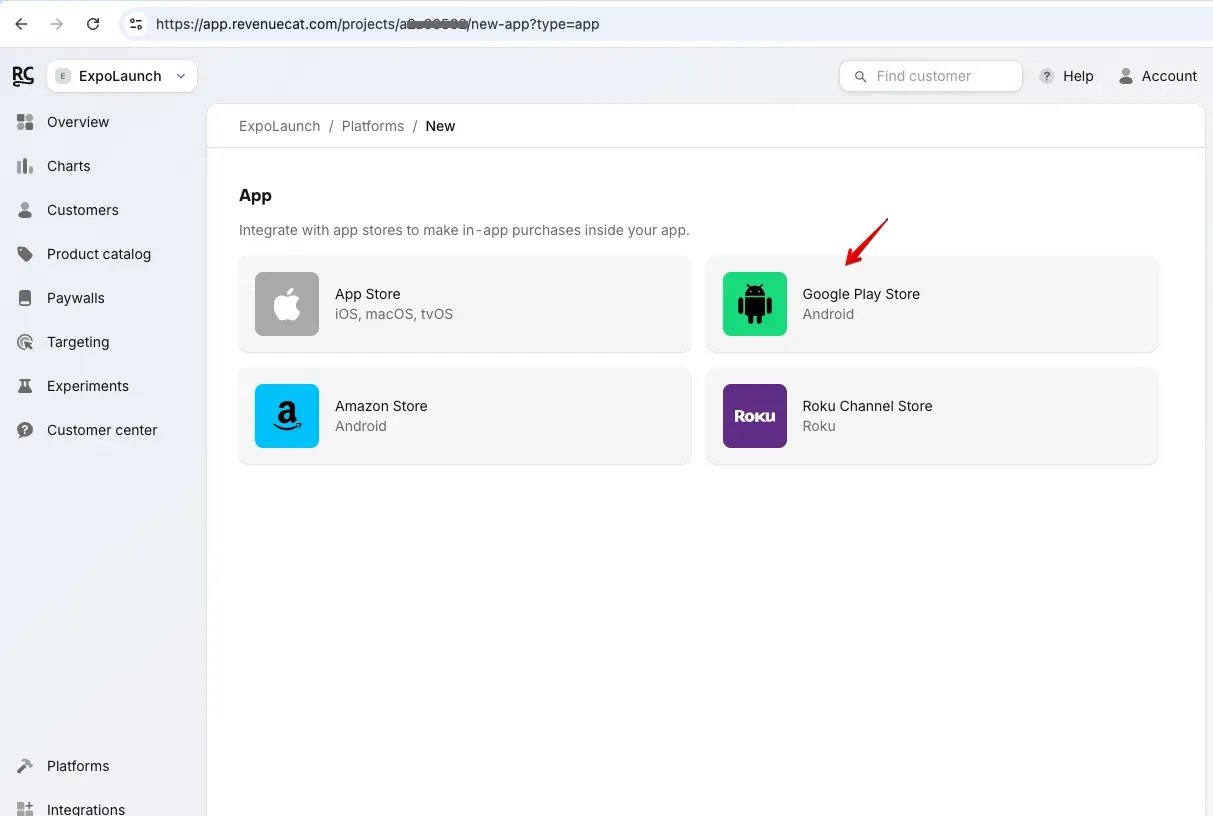Click the iOS, macOS, tvOS subtitle
This screenshot has width=1213, height=816.
tap(394, 314)
